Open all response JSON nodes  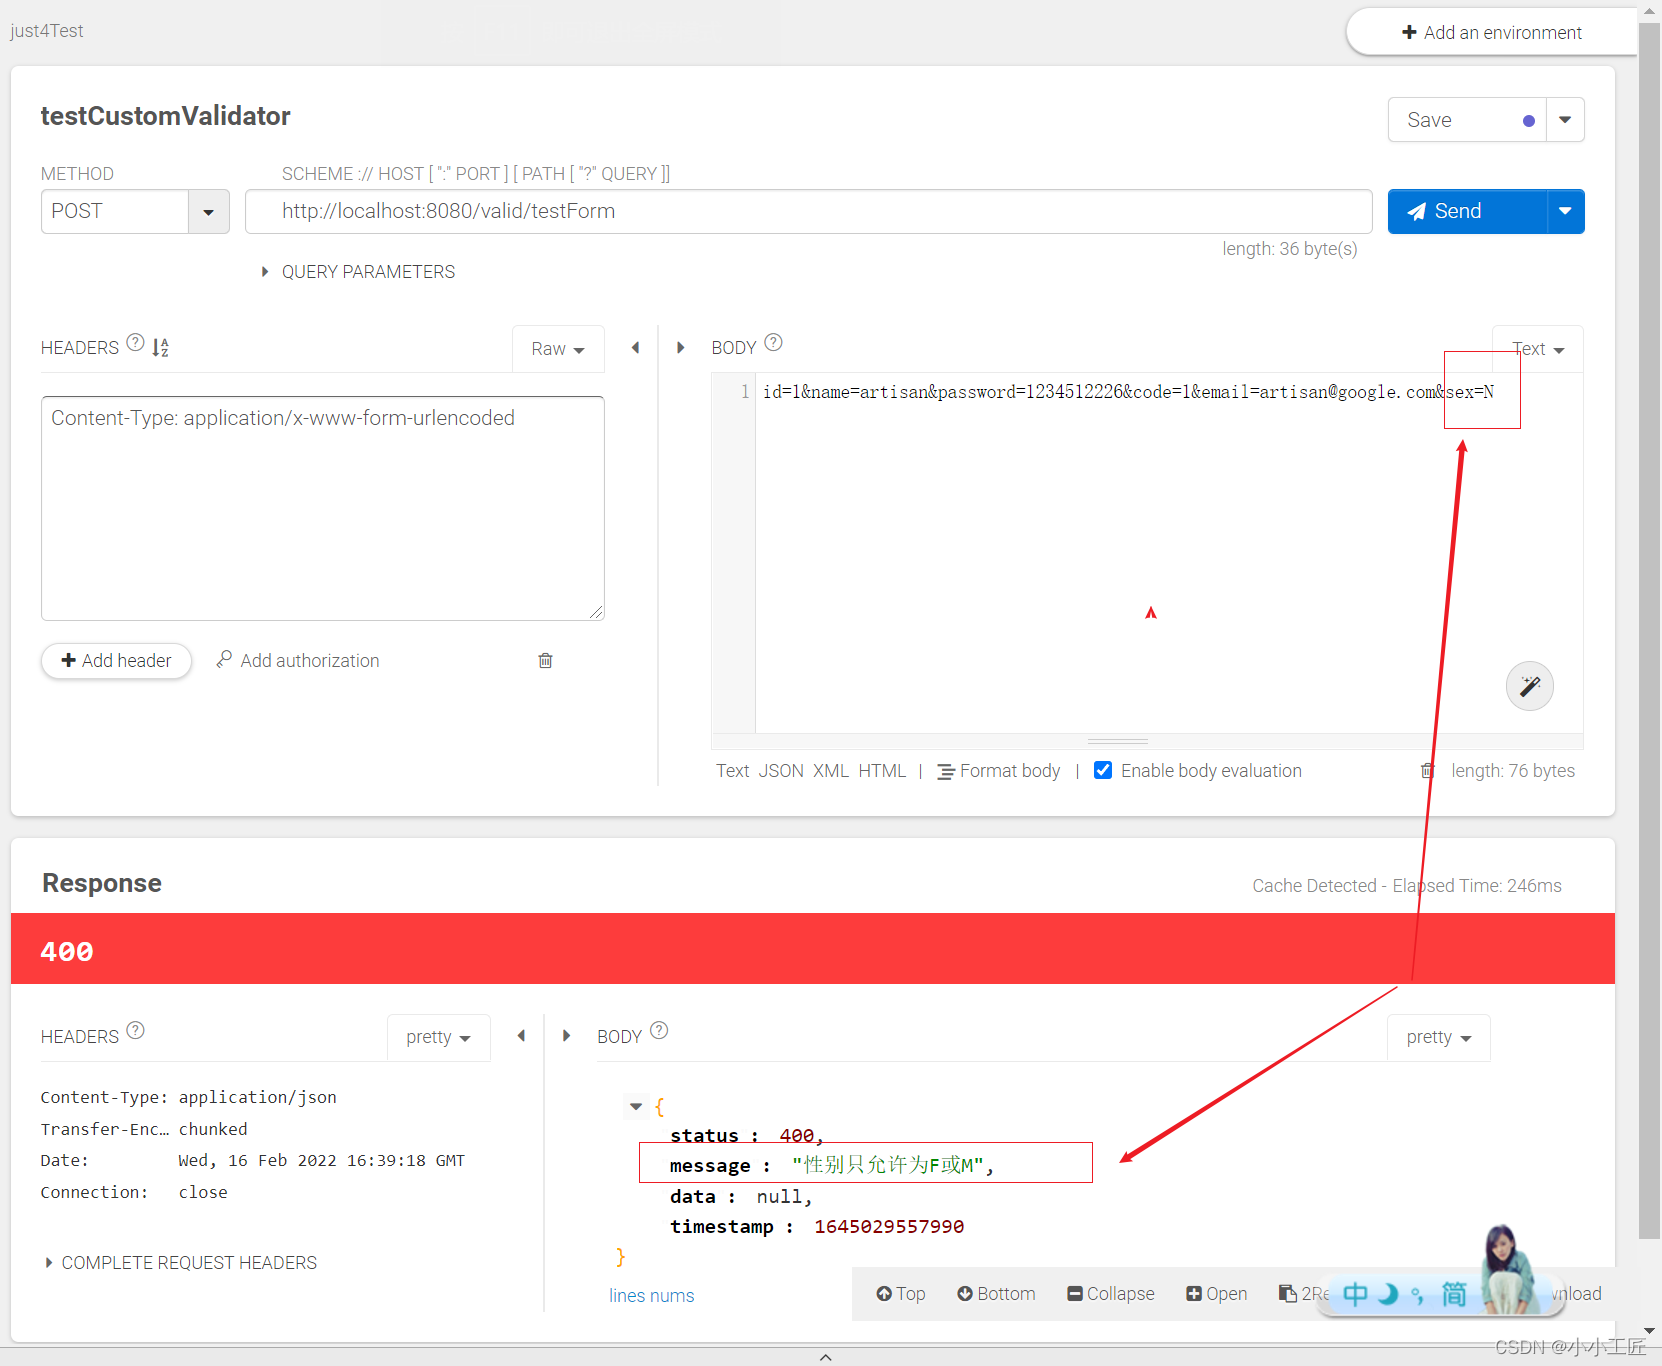[x=1216, y=1294]
